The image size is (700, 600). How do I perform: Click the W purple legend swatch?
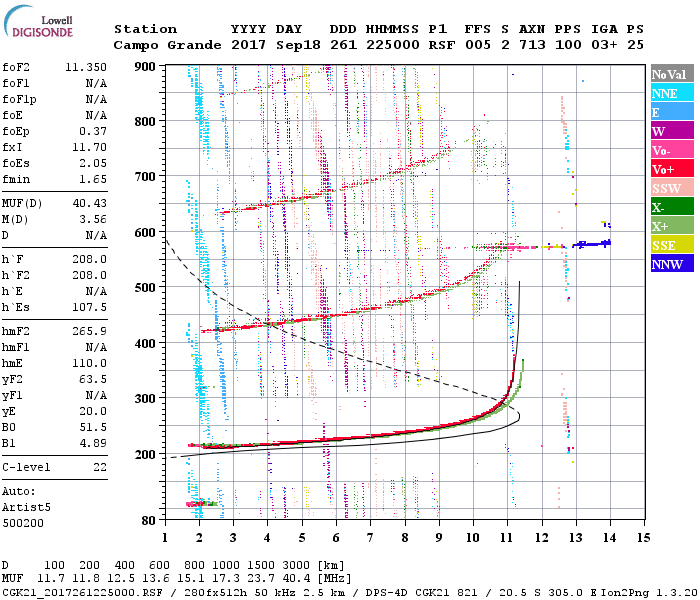[672, 131]
